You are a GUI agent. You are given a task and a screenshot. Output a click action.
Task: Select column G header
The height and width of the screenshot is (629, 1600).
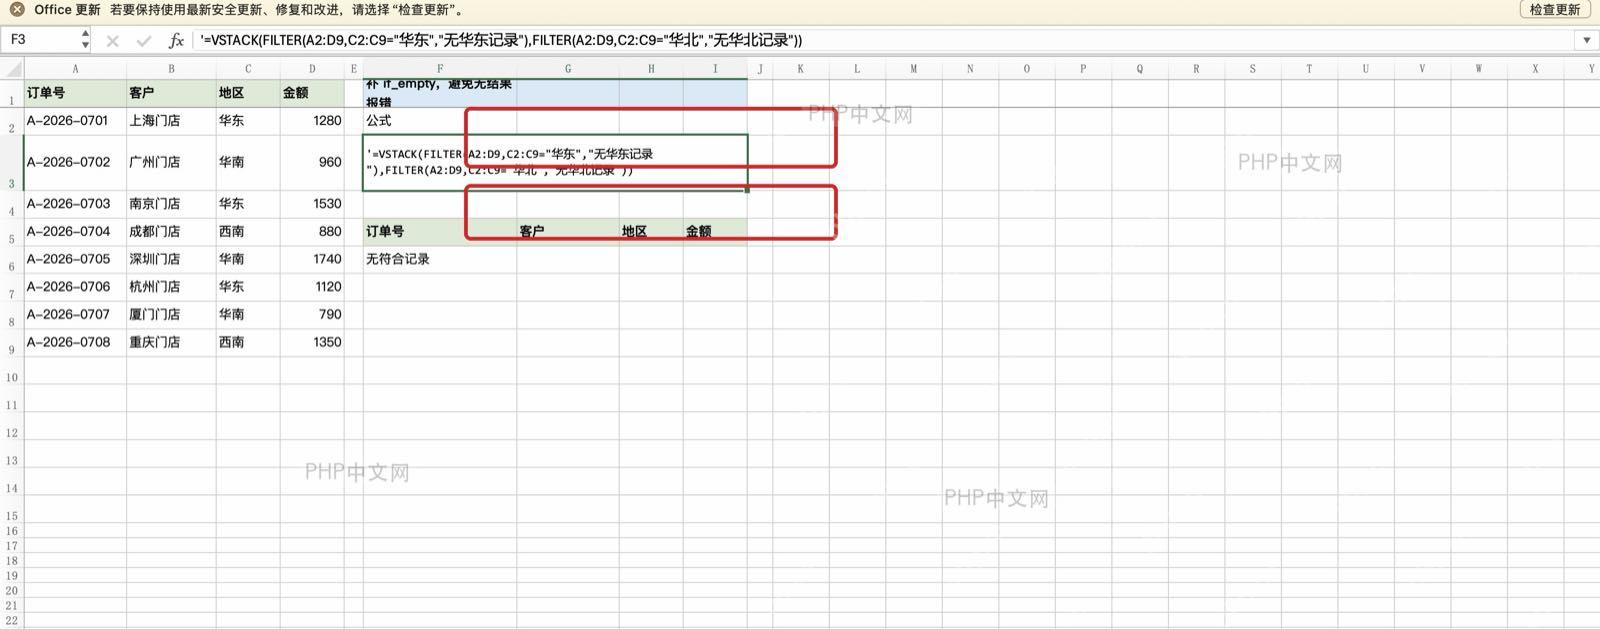tap(568, 69)
